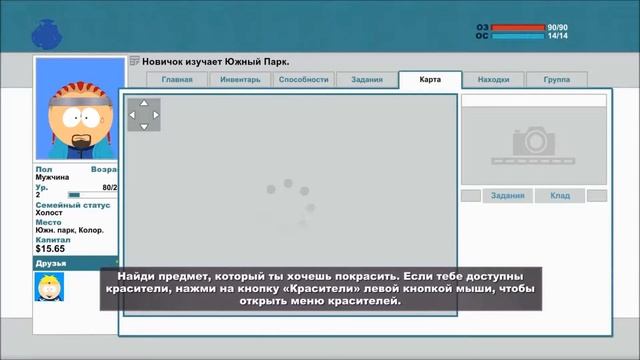
Task: Pan the map up with the arrow
Action: click(144, 103)
